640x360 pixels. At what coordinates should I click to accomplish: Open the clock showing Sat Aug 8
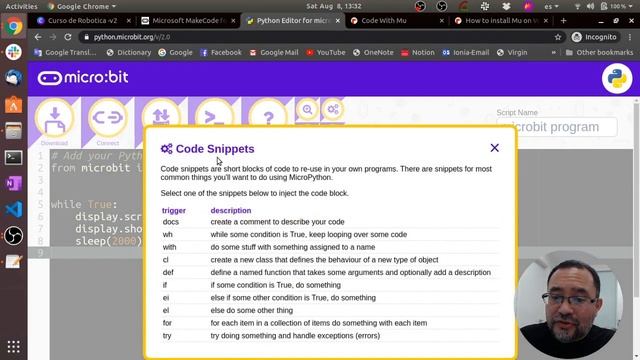pyautogui.click(x=334, y=6)
